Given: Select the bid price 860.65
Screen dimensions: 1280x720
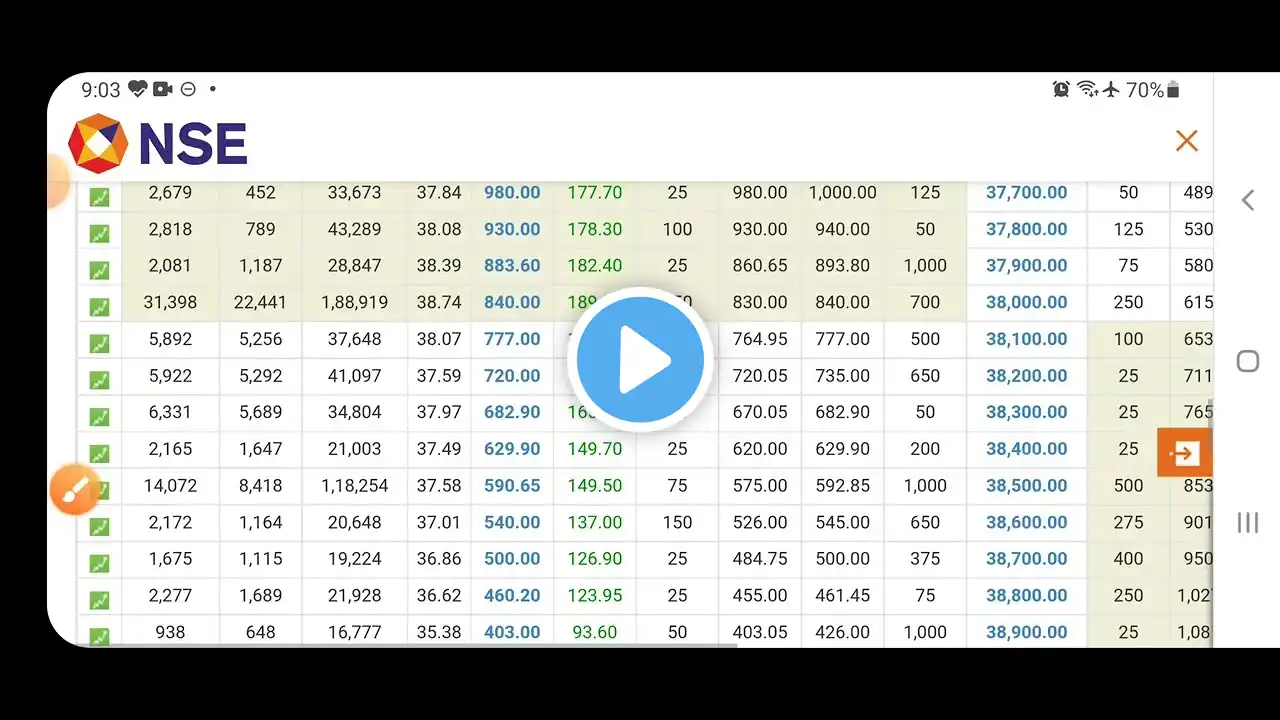Looking at the screenshot, I should click(x=760, y=265).
